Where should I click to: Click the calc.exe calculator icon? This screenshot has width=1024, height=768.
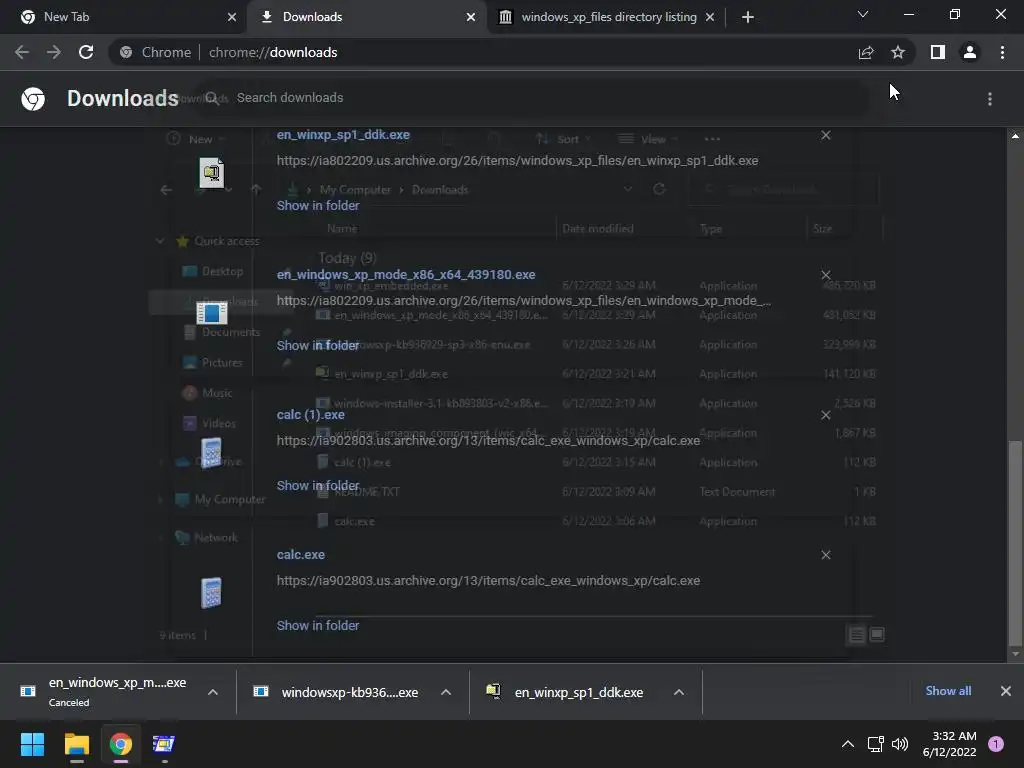pos(212,593)
